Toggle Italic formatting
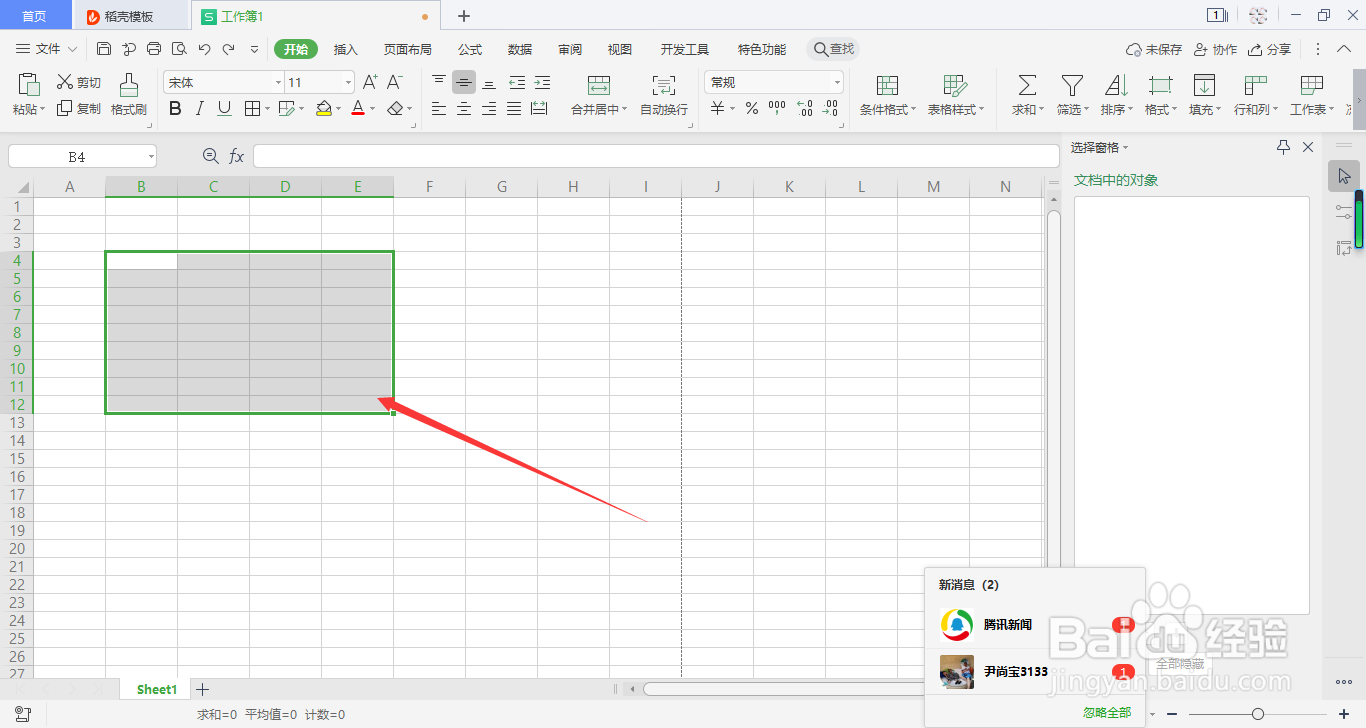The image size is (1366, 728). pos(200,108)
